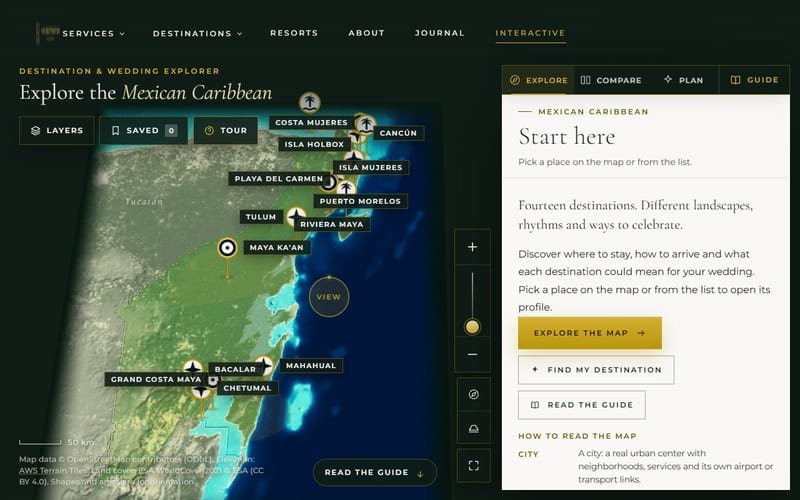Click the AWS Terrain Tiles attribution link

point(53,470)
